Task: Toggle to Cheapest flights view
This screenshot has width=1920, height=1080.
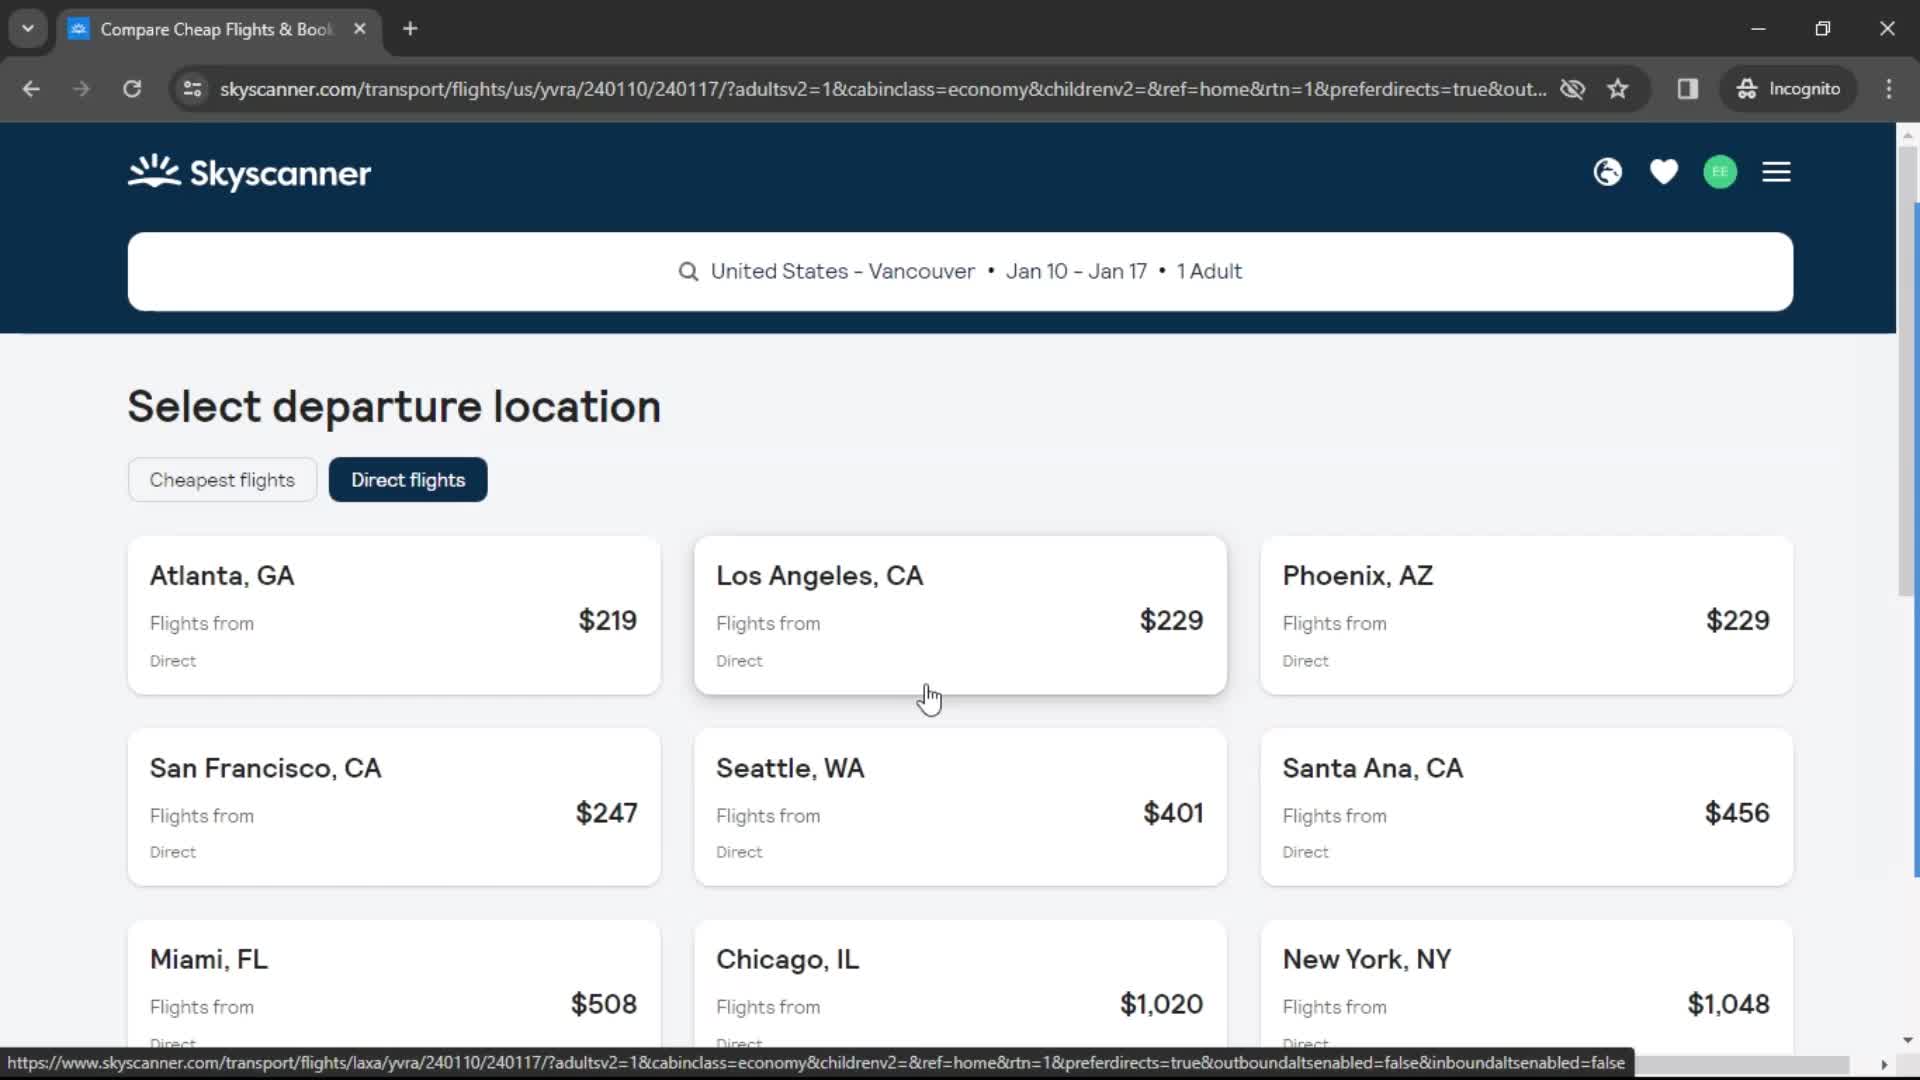Action: click(x=222, y=479)
